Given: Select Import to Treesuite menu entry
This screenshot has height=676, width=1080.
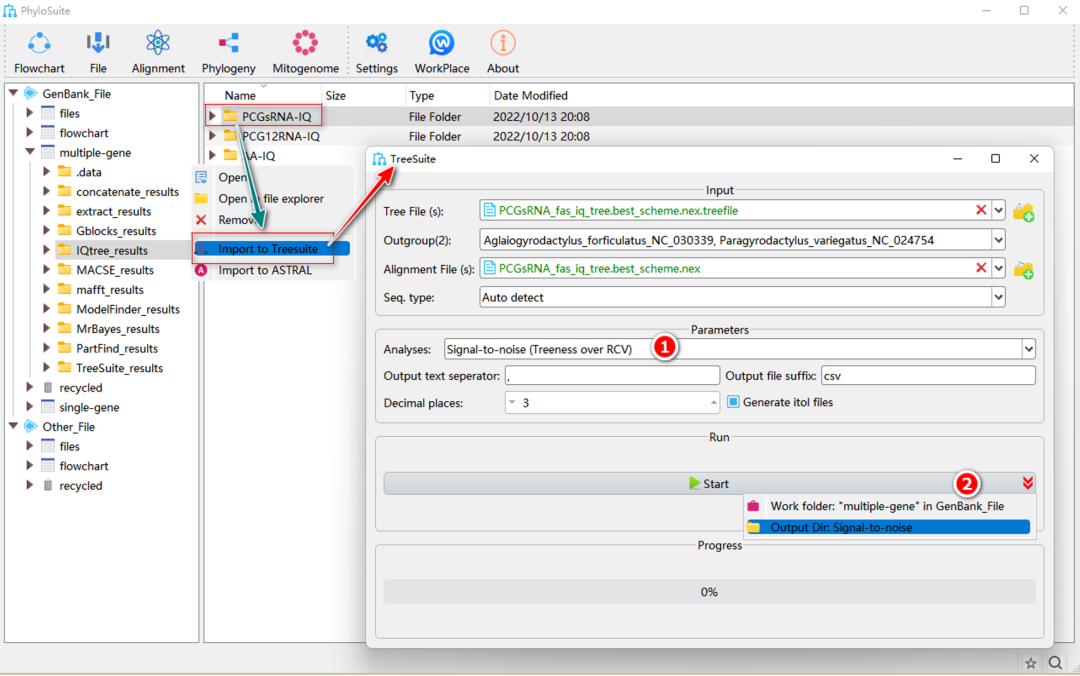Looking at the screenshot, I should point(271,249).
